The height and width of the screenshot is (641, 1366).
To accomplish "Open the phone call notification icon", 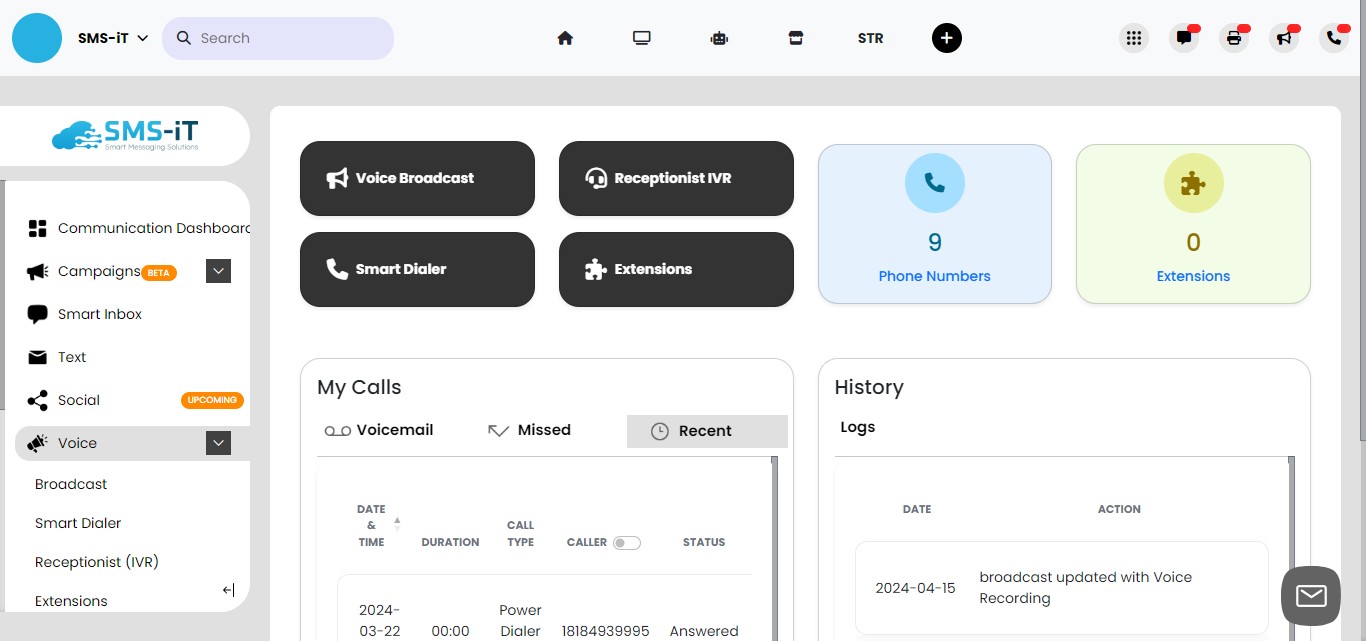I will click(1334, 38).
